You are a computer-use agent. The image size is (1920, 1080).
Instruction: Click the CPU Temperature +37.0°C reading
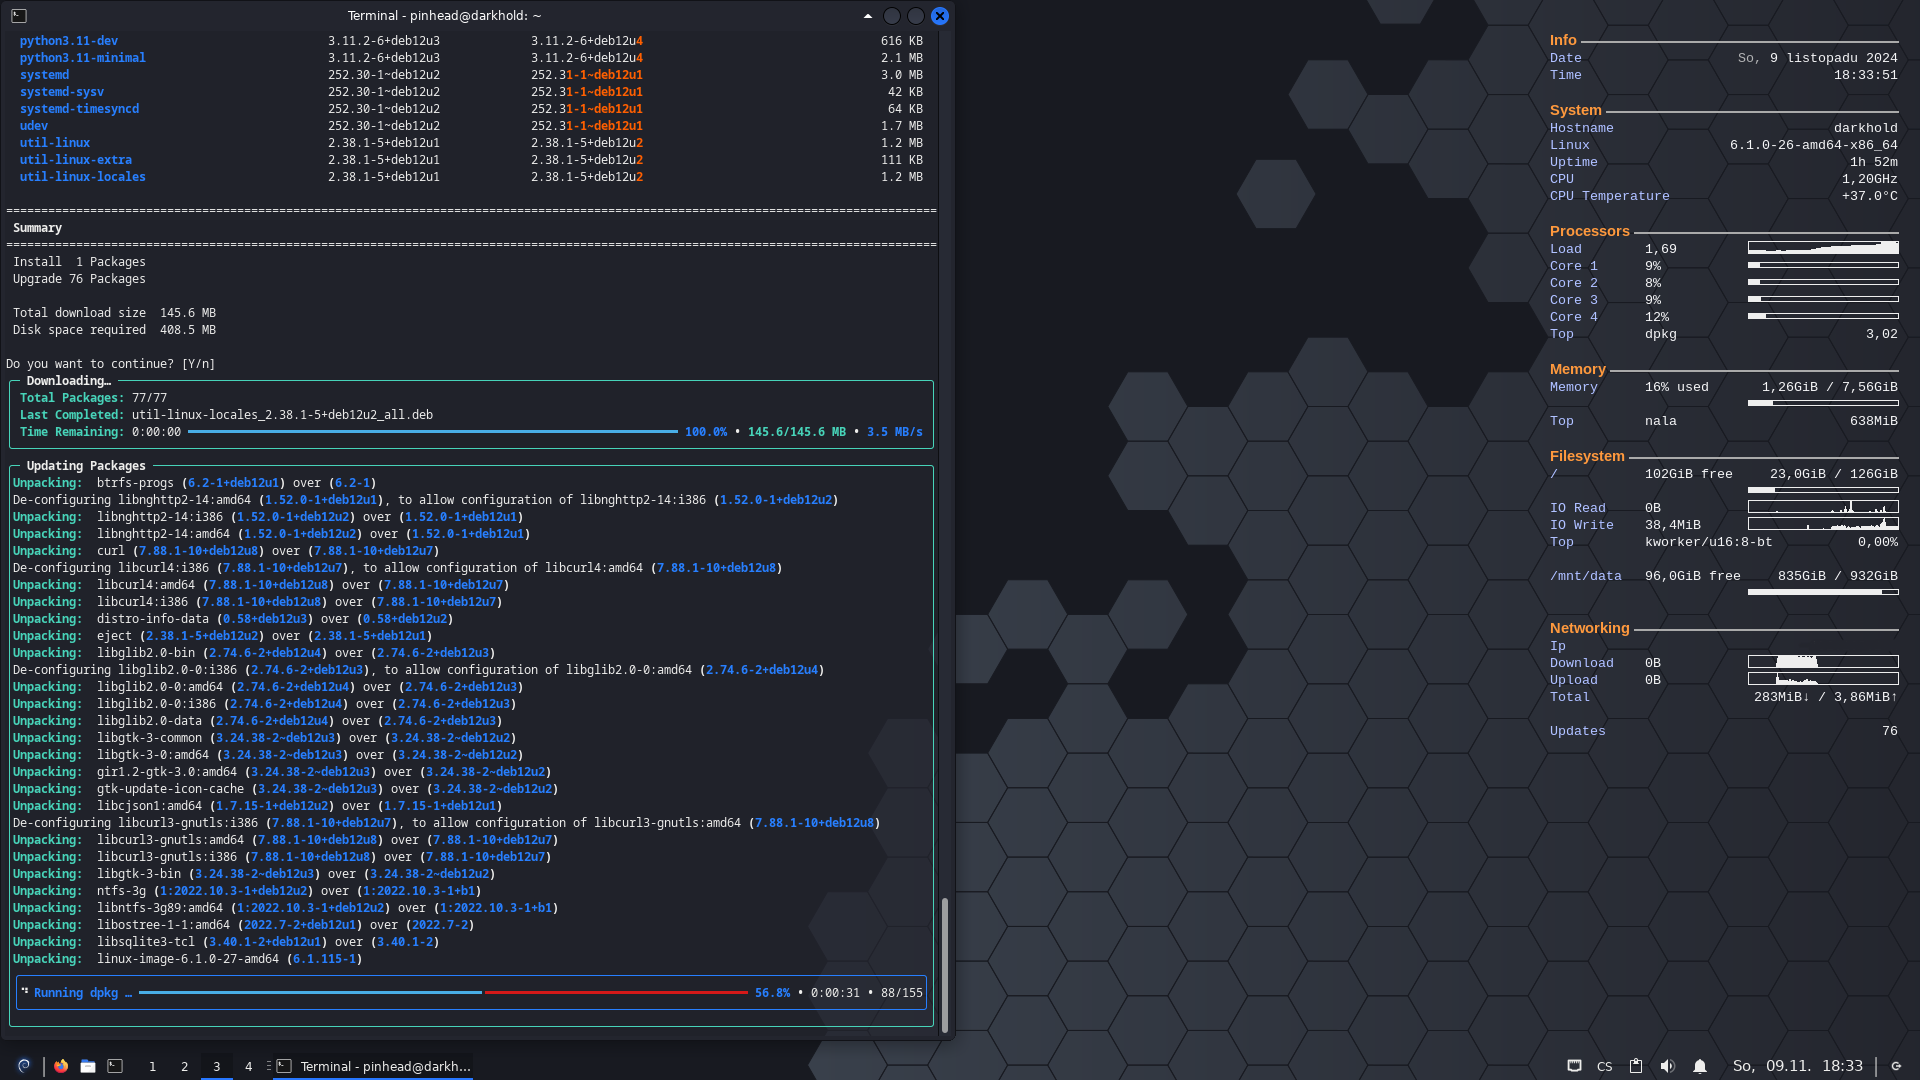[1869, 196]
